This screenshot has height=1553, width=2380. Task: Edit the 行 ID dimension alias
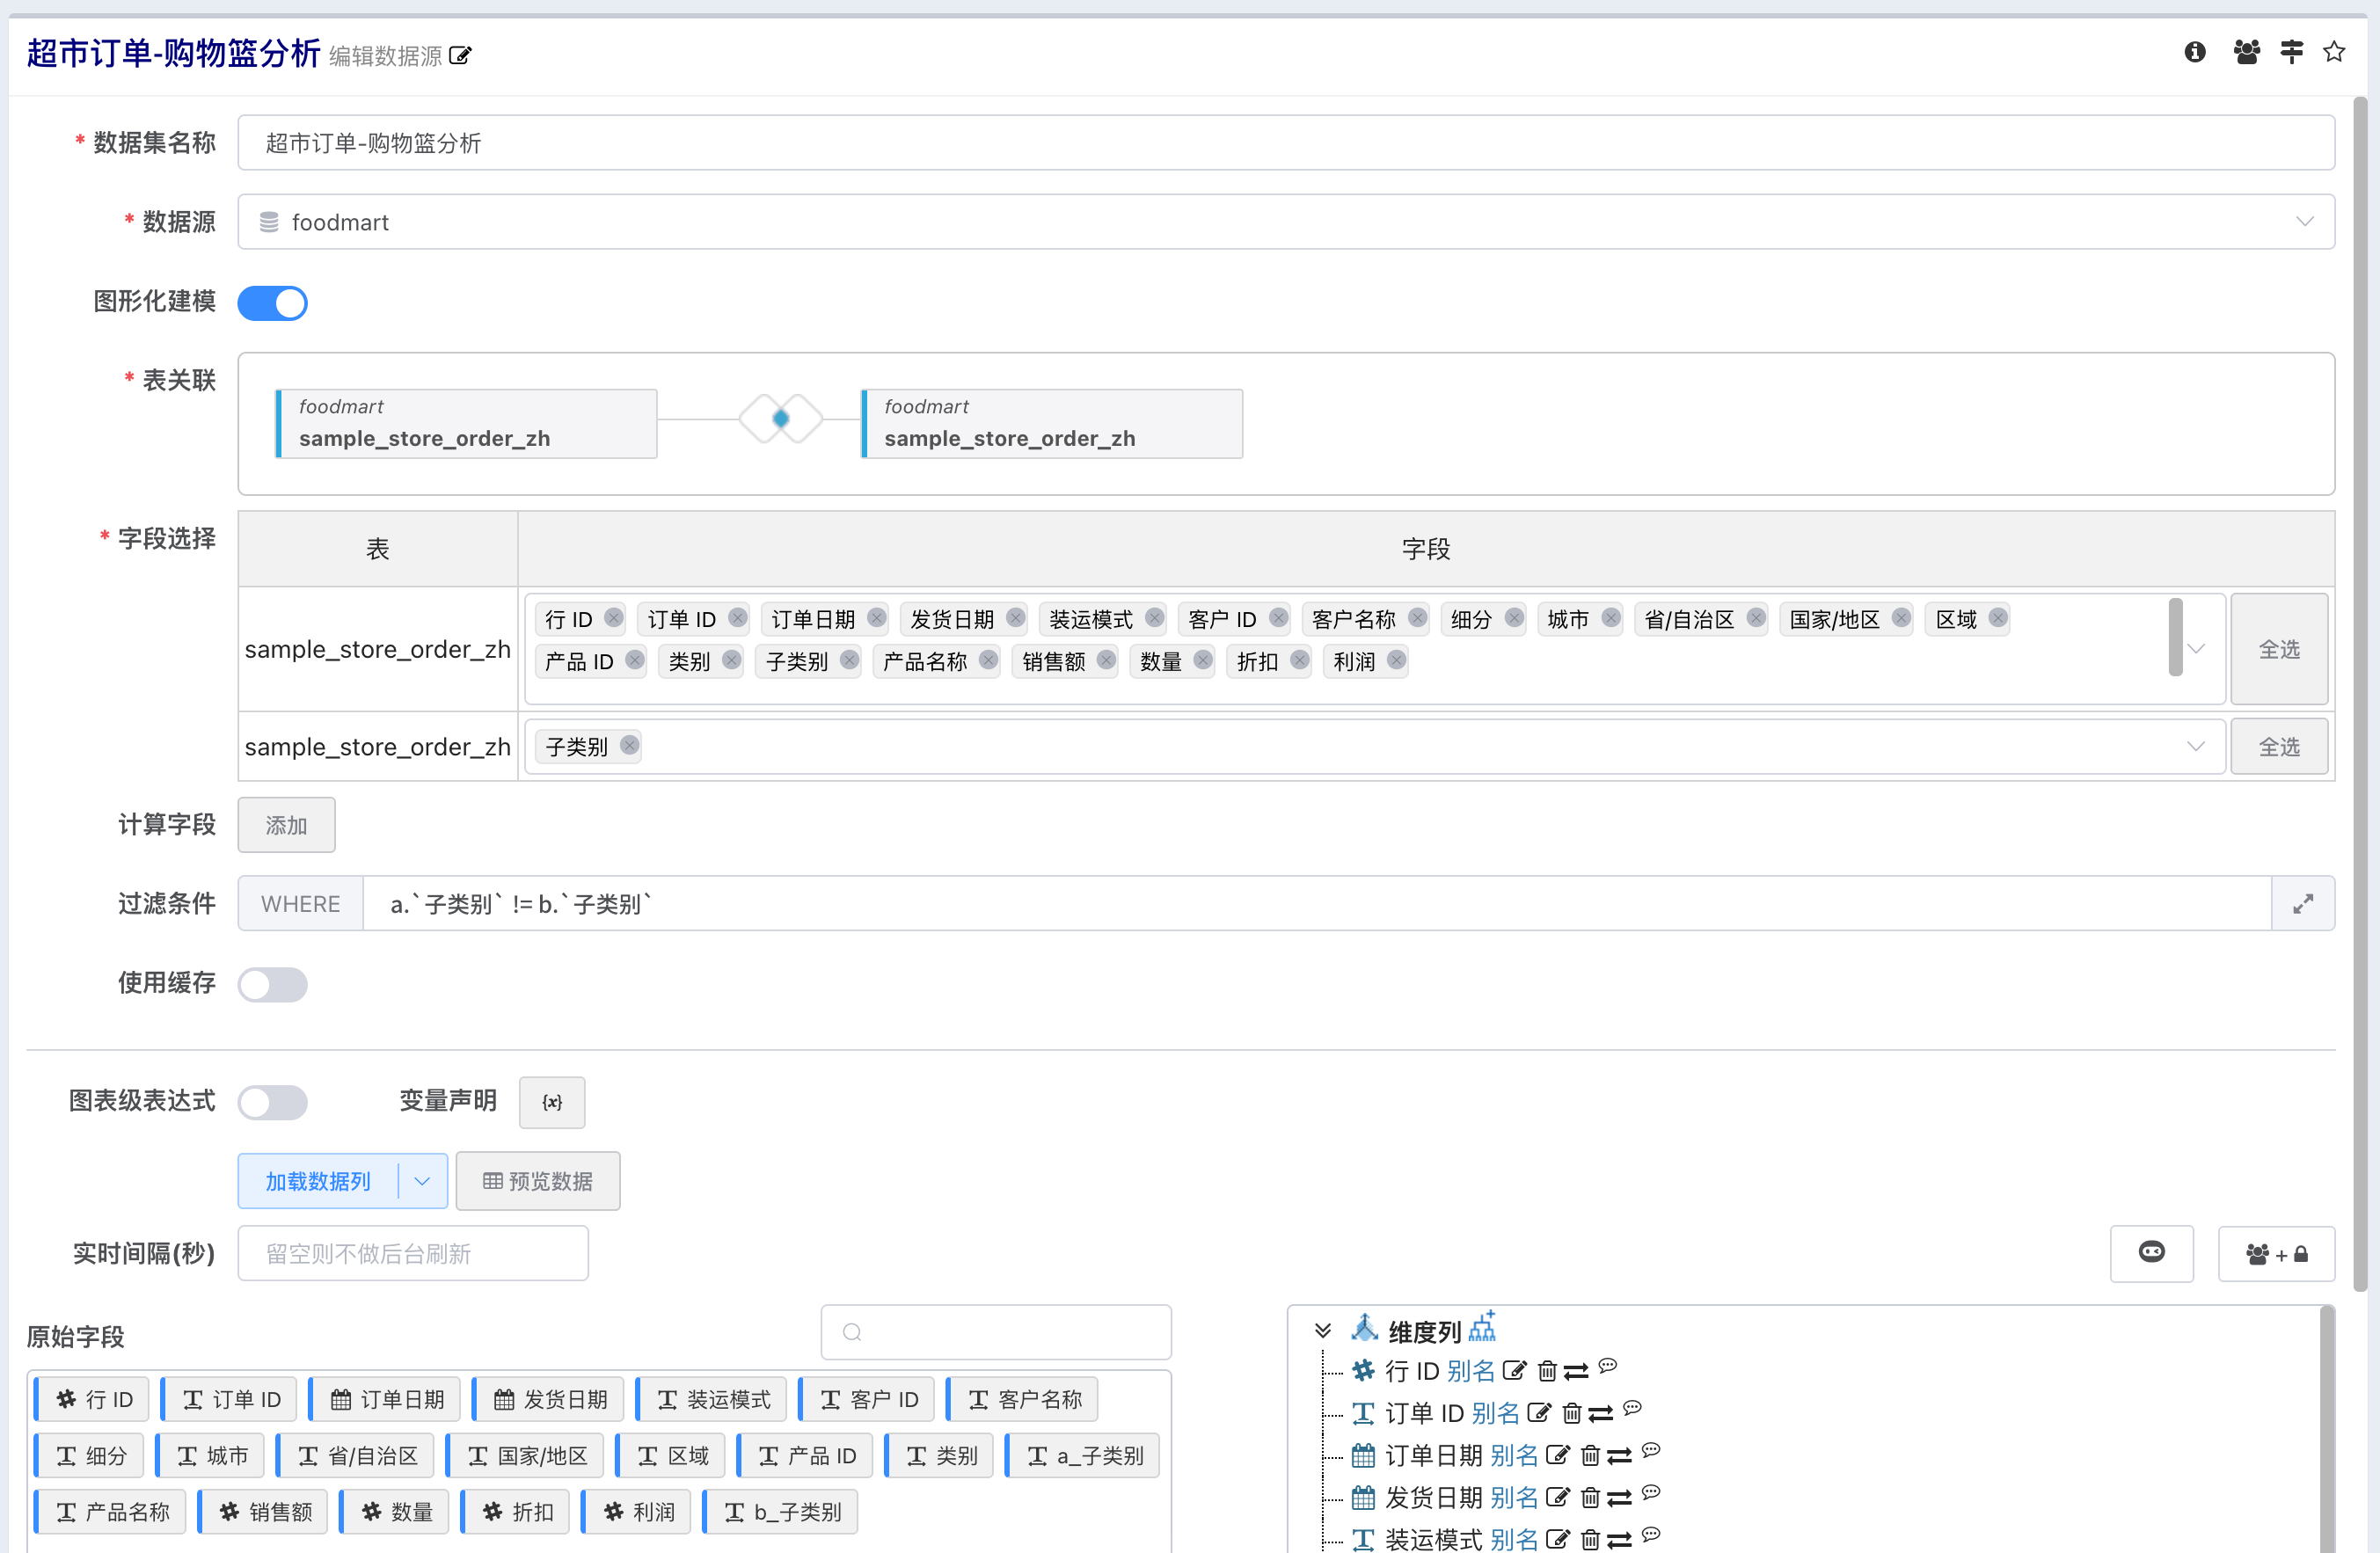coord(1515,1370)
